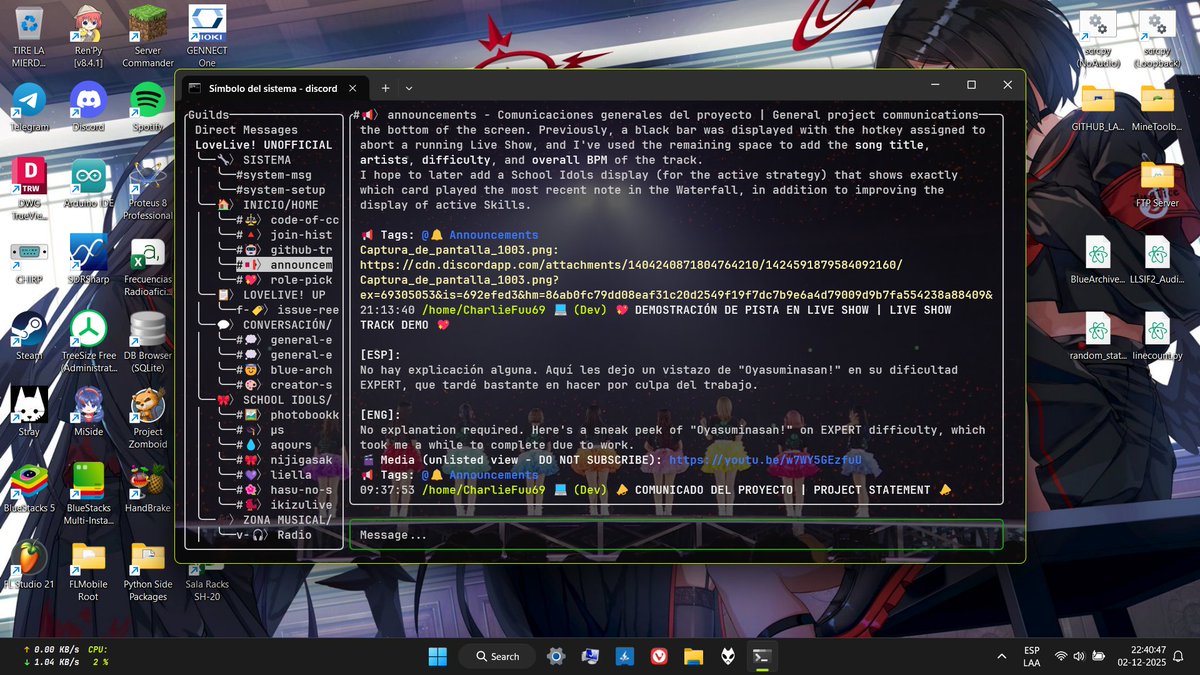This screenshot has height=675, width=1200.
Task: Select the TreeSize Free desktop icon
Action: [x=88, y=342]
